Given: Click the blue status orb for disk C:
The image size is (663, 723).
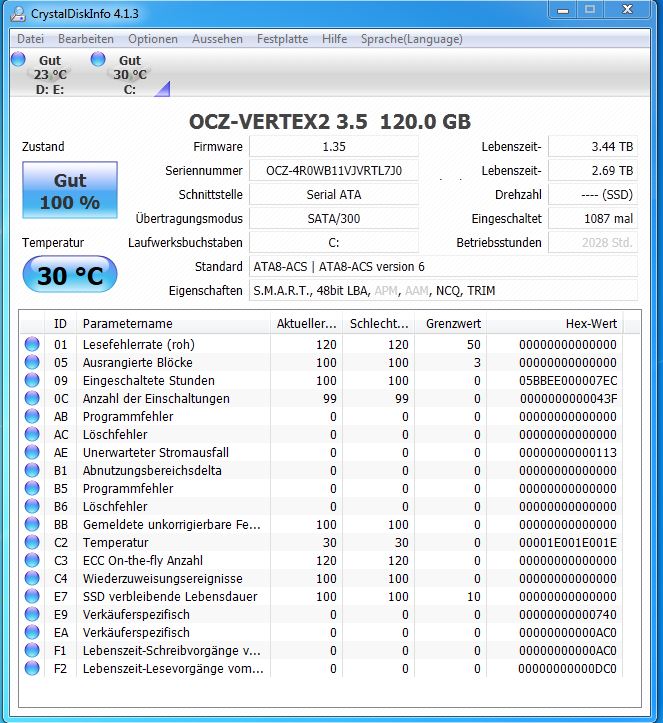Looking at the screenshot, I should pyautogui.click(x=98, y=59).
